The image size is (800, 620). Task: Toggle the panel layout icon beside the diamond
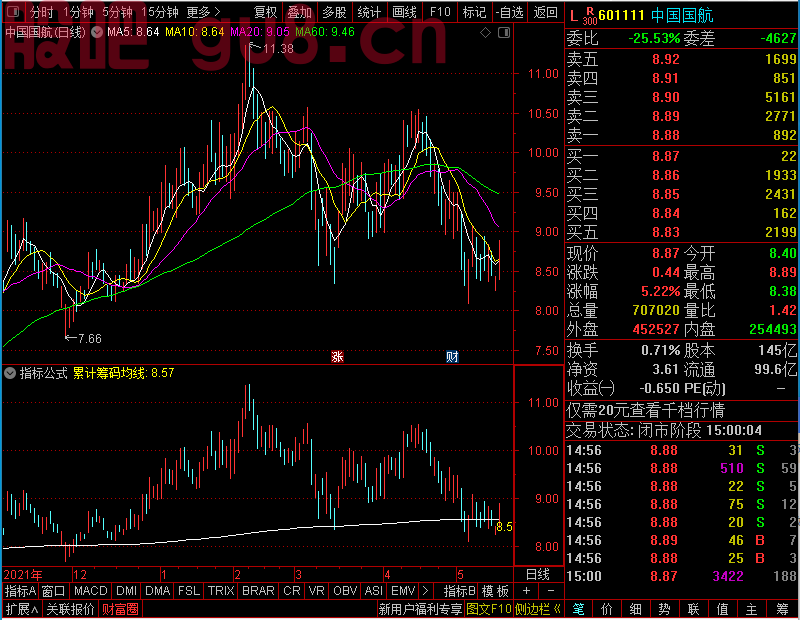click(x=504, y=33)
